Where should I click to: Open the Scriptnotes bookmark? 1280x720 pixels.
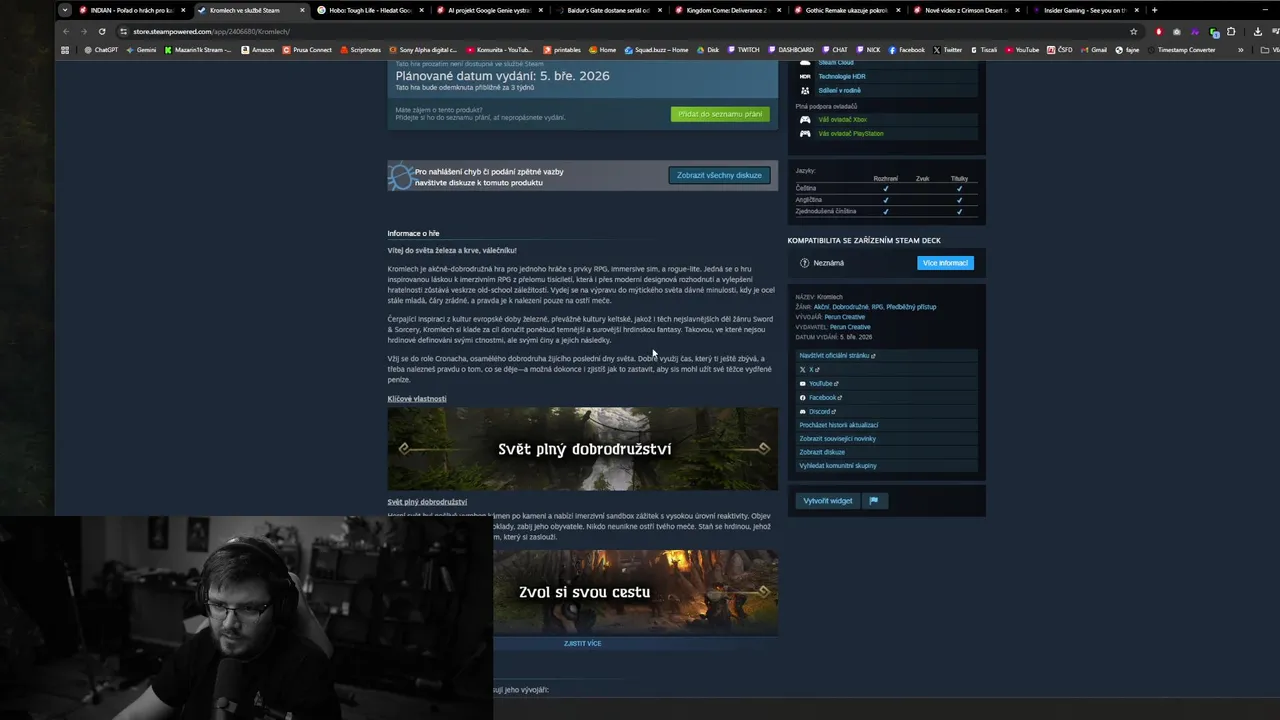[361, 50]
